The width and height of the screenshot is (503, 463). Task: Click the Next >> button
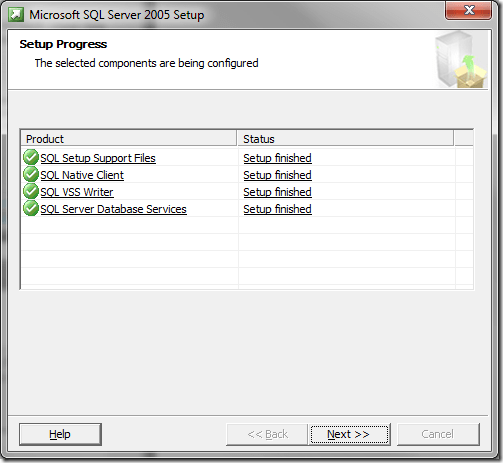tap(349, 434)
